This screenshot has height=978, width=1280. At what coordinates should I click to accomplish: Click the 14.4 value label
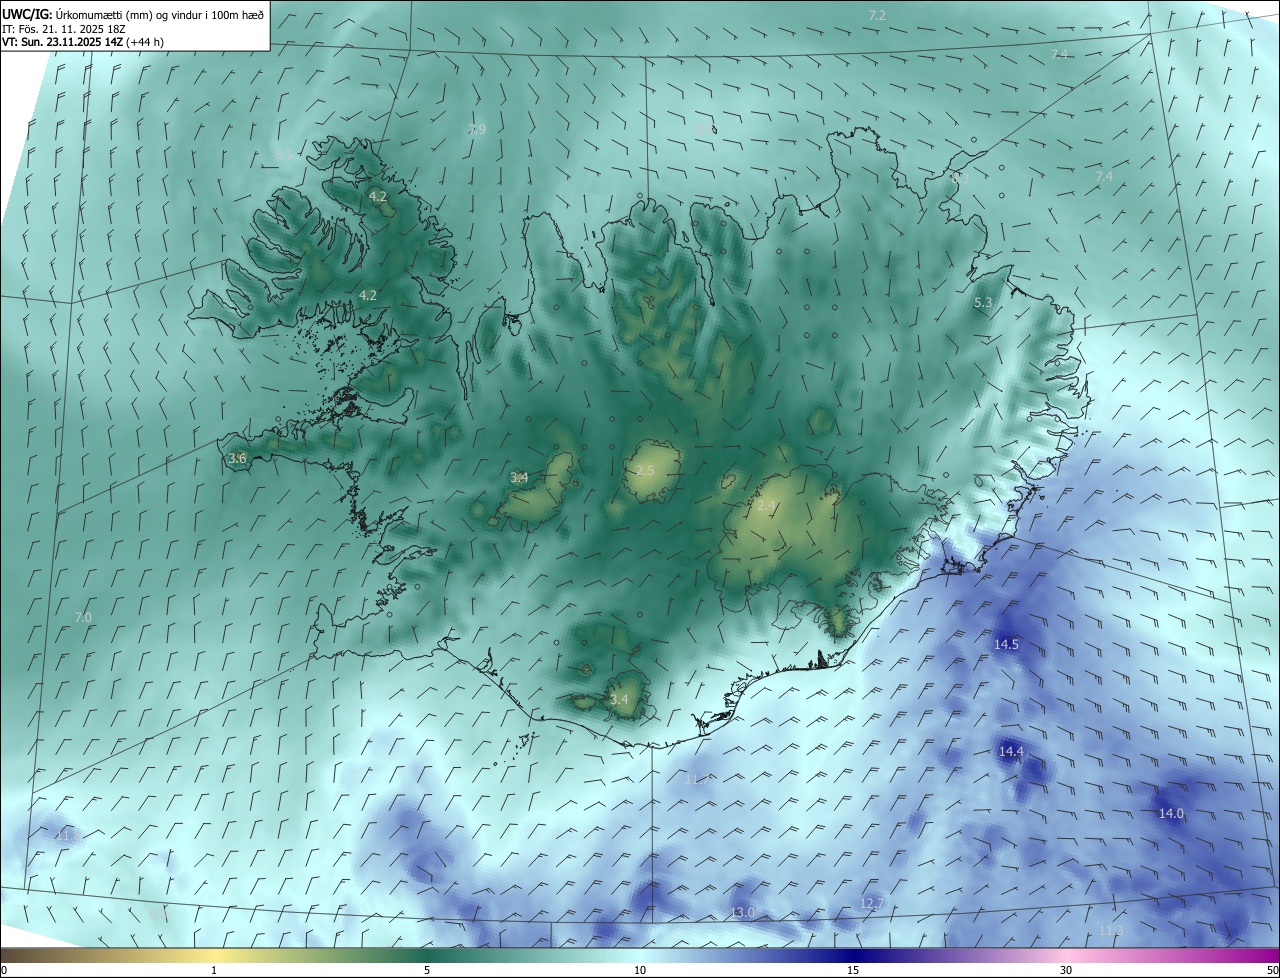(x=1011, y=751)
